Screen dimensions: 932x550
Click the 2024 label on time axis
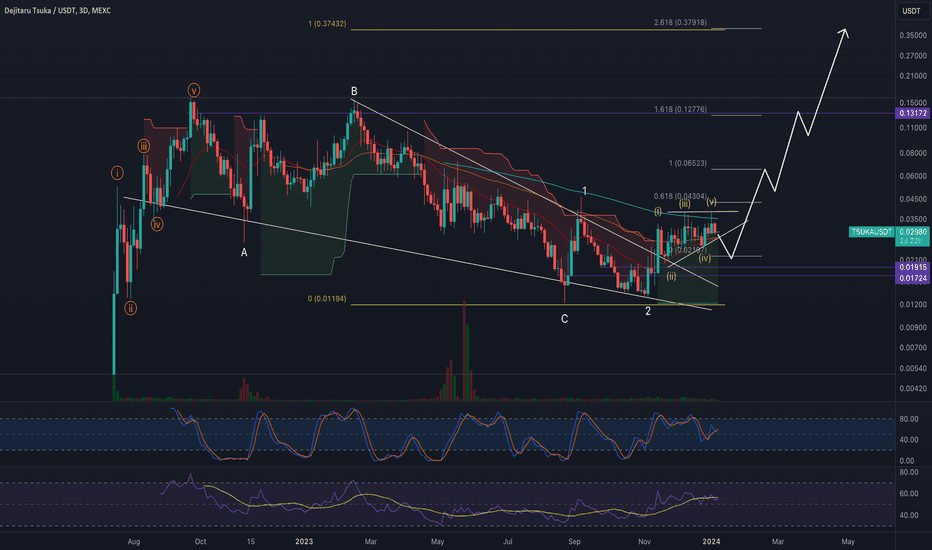(711, 542)
